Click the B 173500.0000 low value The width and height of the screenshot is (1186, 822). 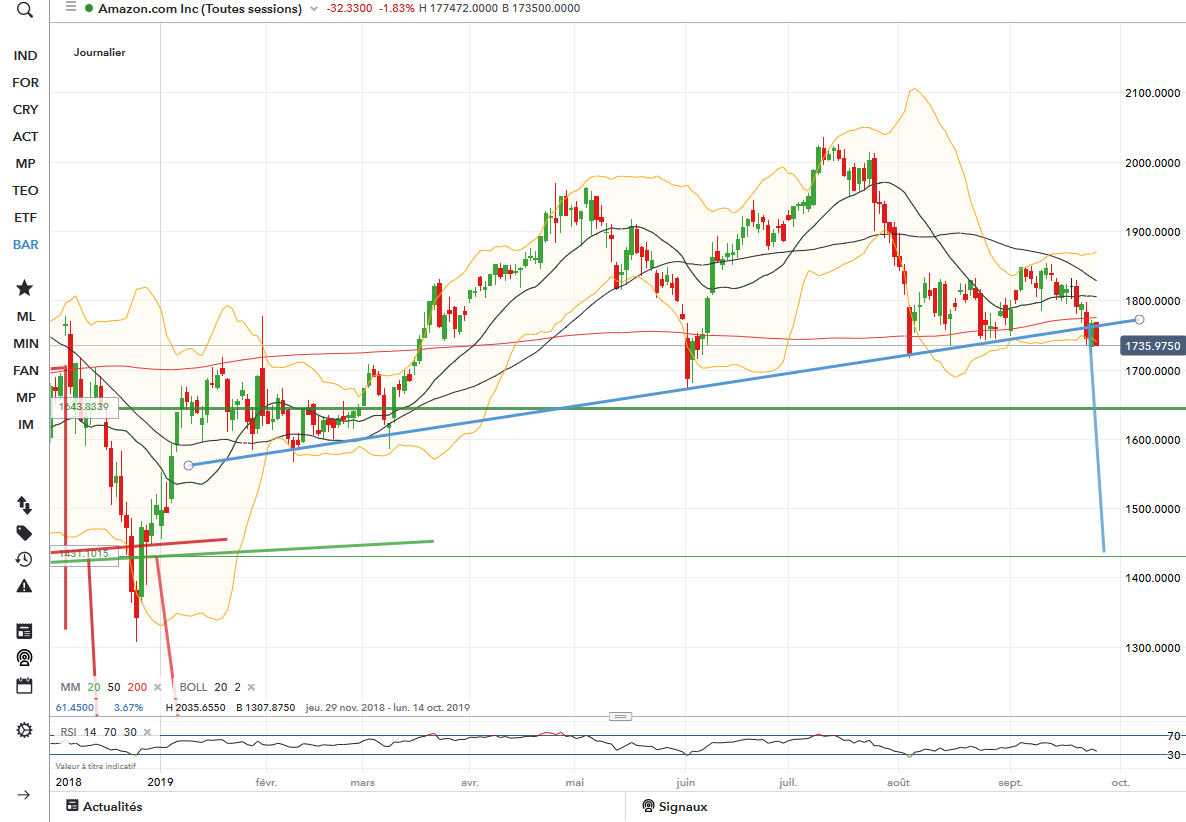542,8
